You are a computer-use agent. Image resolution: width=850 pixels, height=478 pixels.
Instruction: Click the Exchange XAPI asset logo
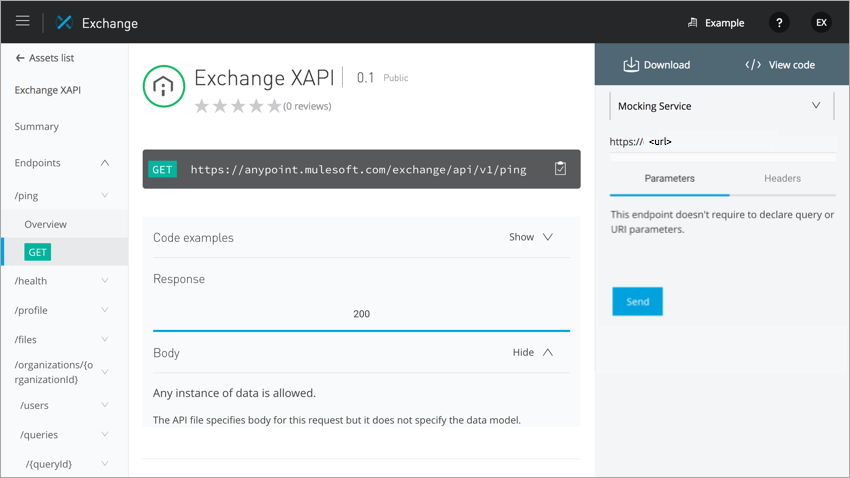click(164, 87)
